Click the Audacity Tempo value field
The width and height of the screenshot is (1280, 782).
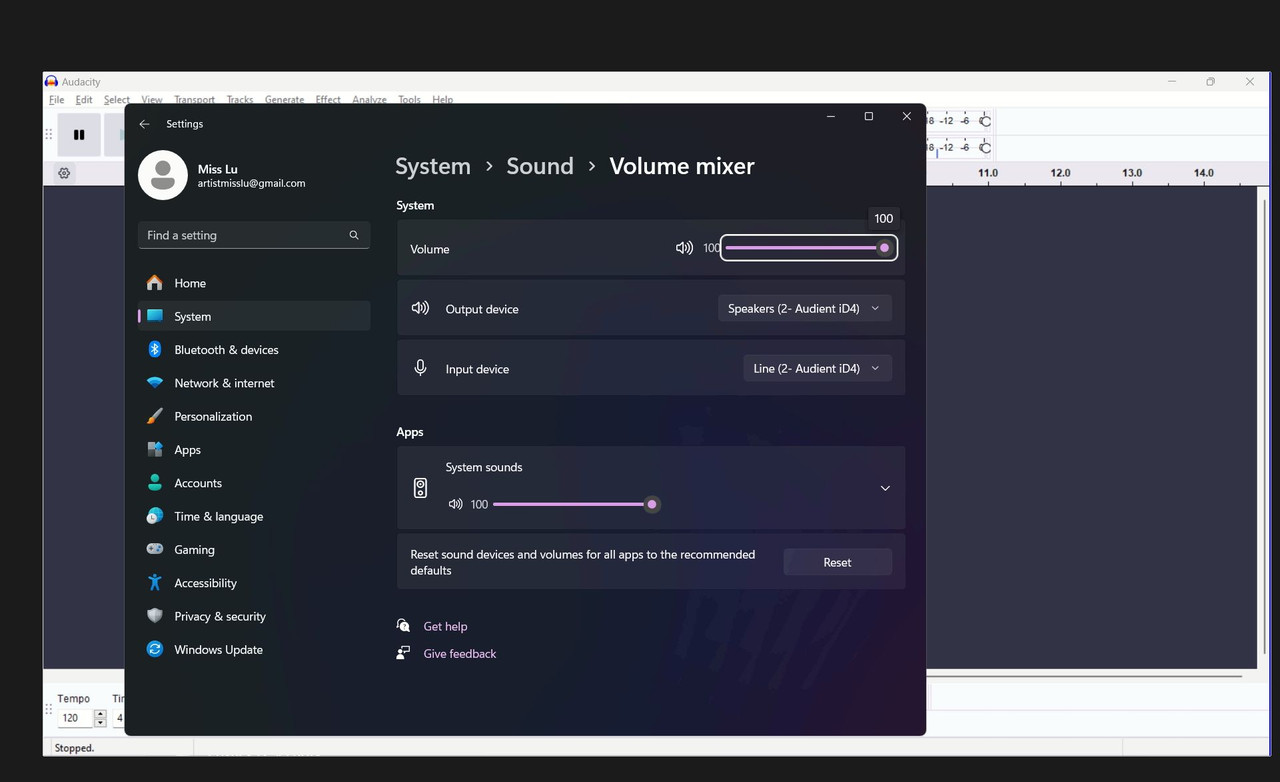(75, 718)
